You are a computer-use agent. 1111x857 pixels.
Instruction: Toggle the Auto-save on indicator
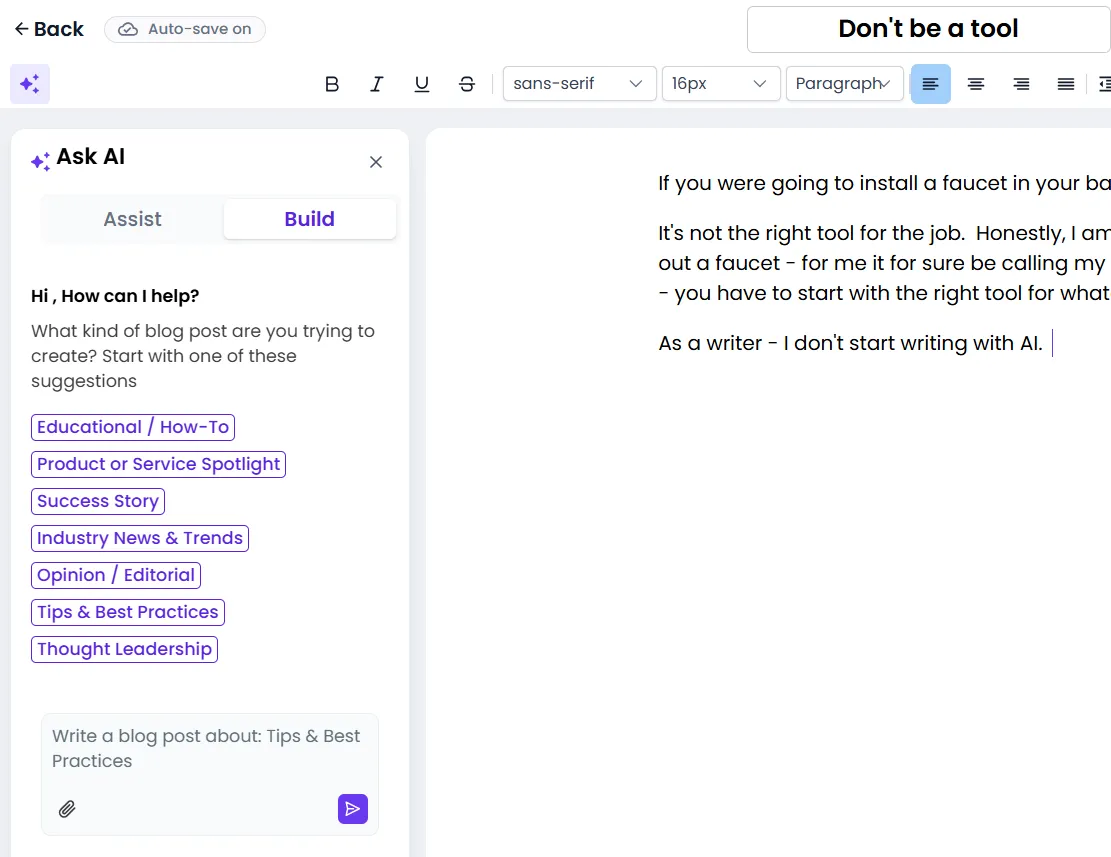pyautogui.click(x=185, y=29)
